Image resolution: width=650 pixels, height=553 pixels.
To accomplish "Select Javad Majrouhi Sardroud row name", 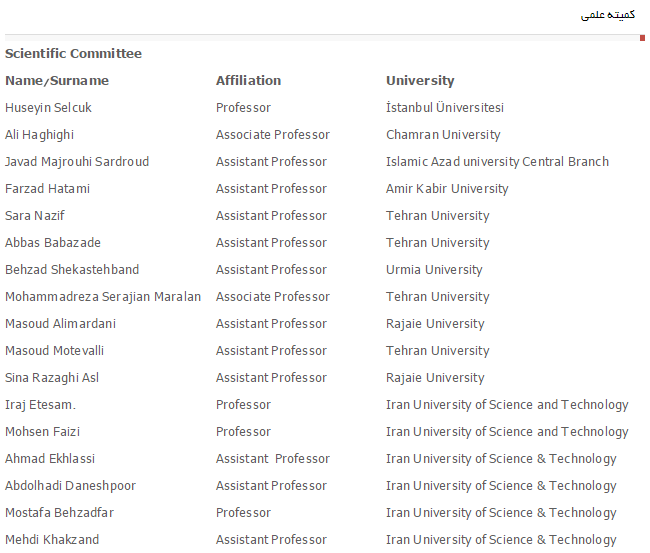I will [77, 162].
